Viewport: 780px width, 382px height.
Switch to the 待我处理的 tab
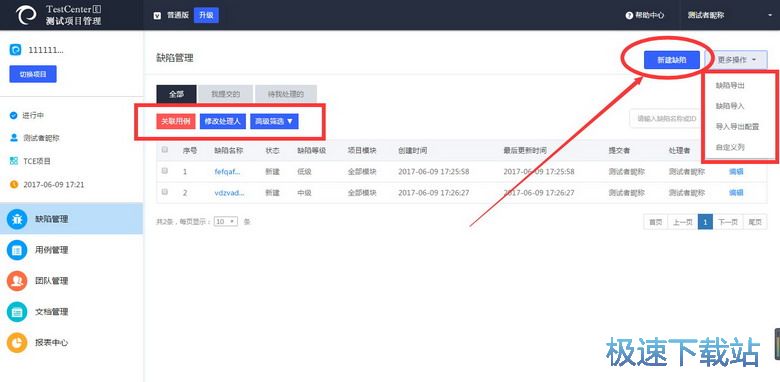click(x=286, y=94)
